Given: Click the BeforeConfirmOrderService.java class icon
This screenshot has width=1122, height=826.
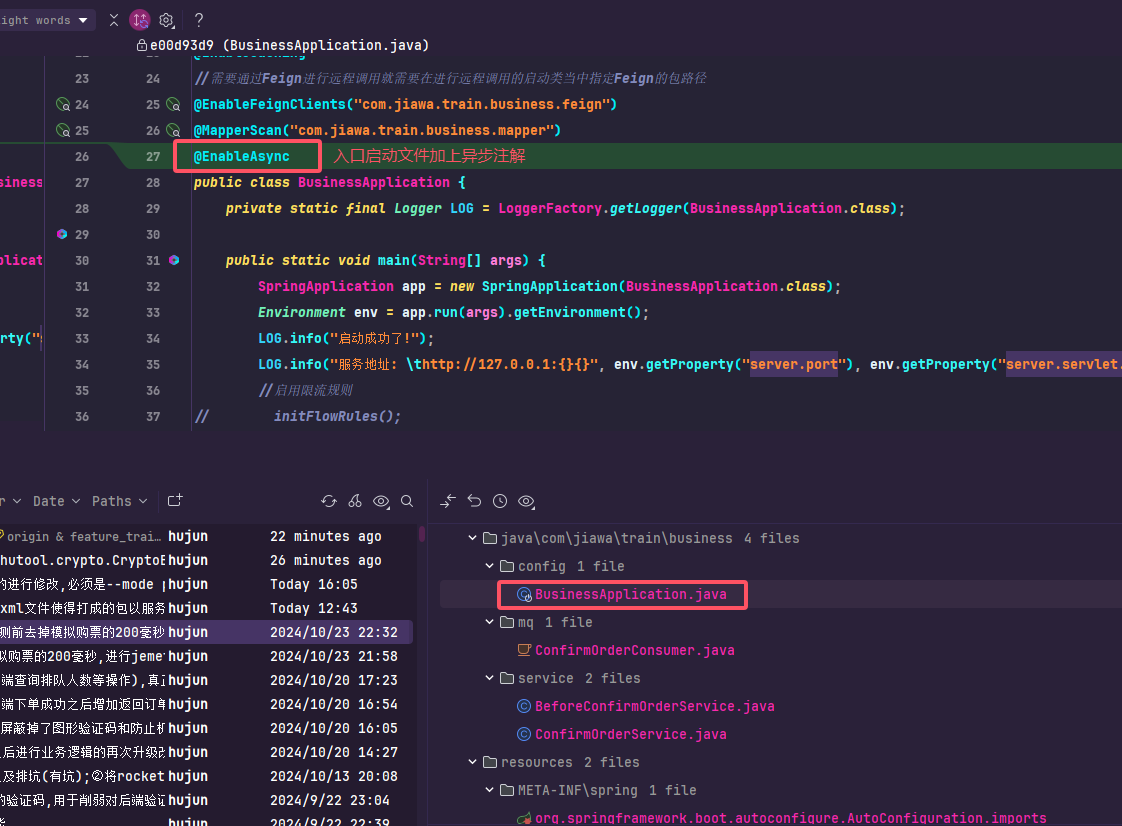Looking at the screenshot, I should 524,706.
